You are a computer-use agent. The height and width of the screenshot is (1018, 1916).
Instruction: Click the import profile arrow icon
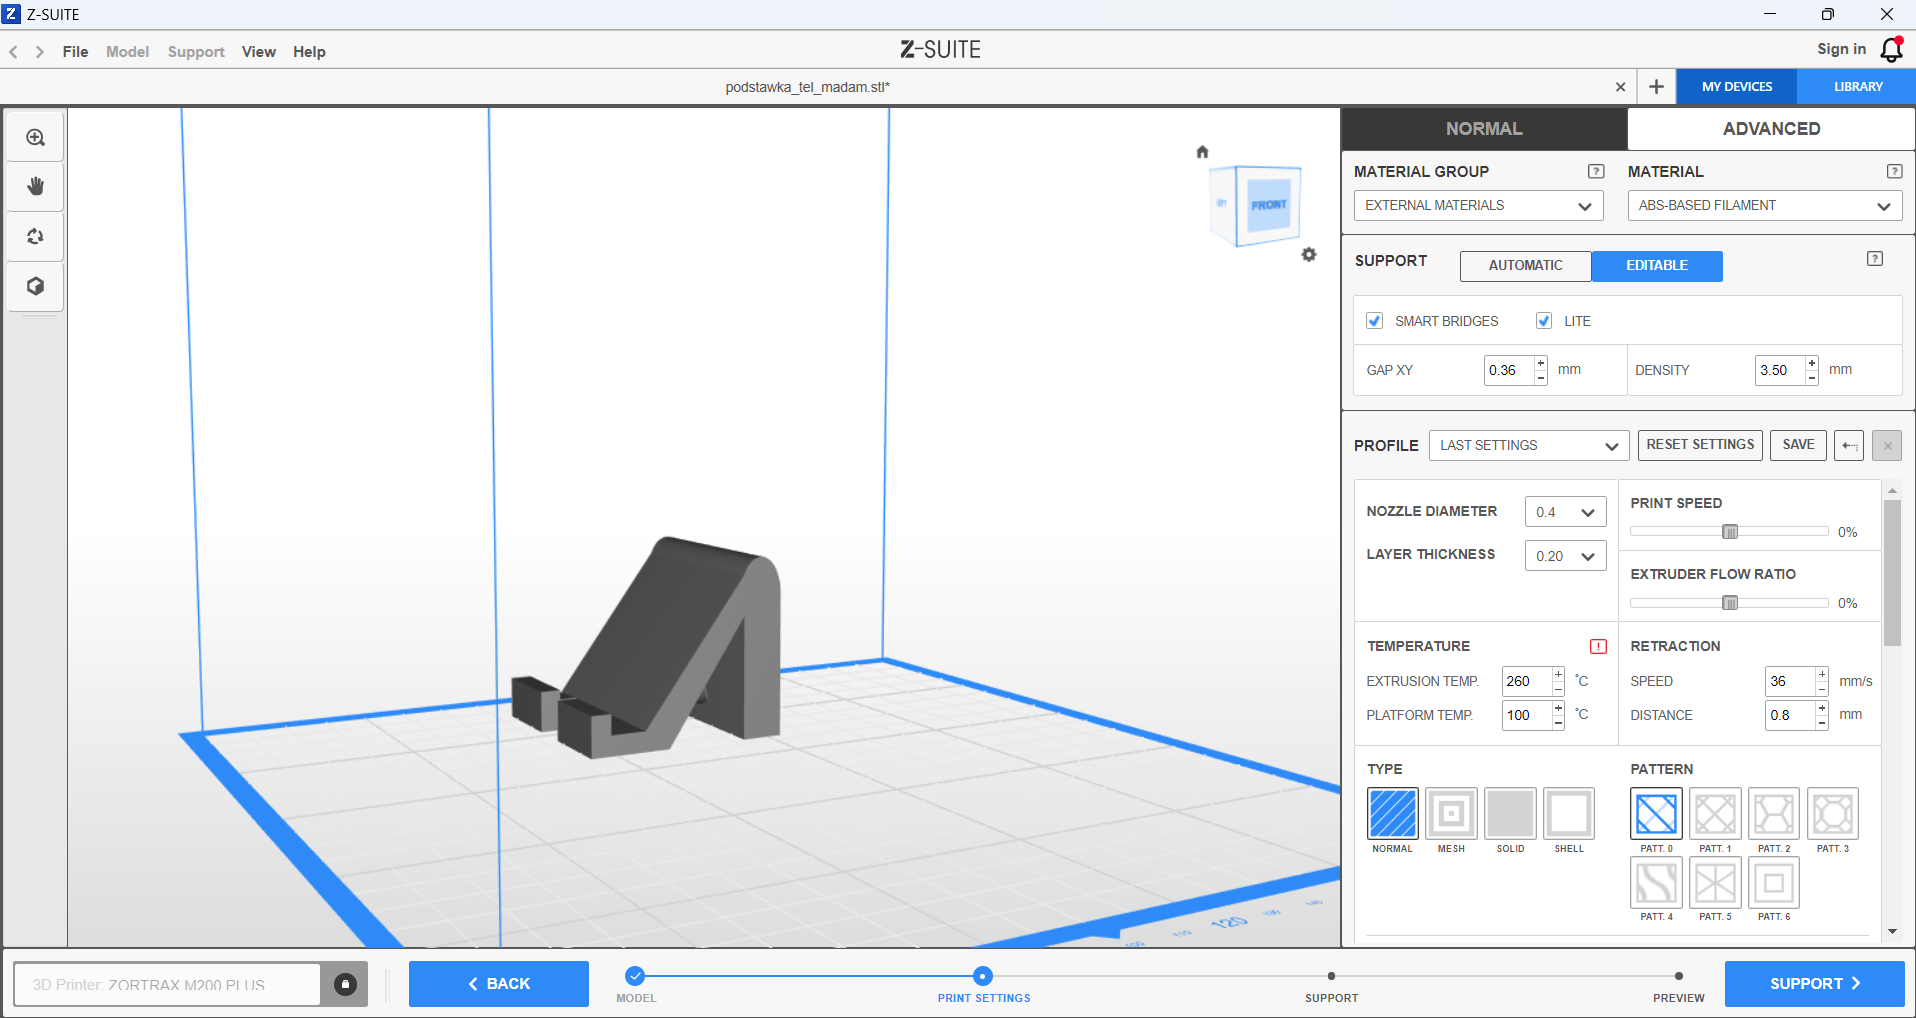click(1849, 445)
